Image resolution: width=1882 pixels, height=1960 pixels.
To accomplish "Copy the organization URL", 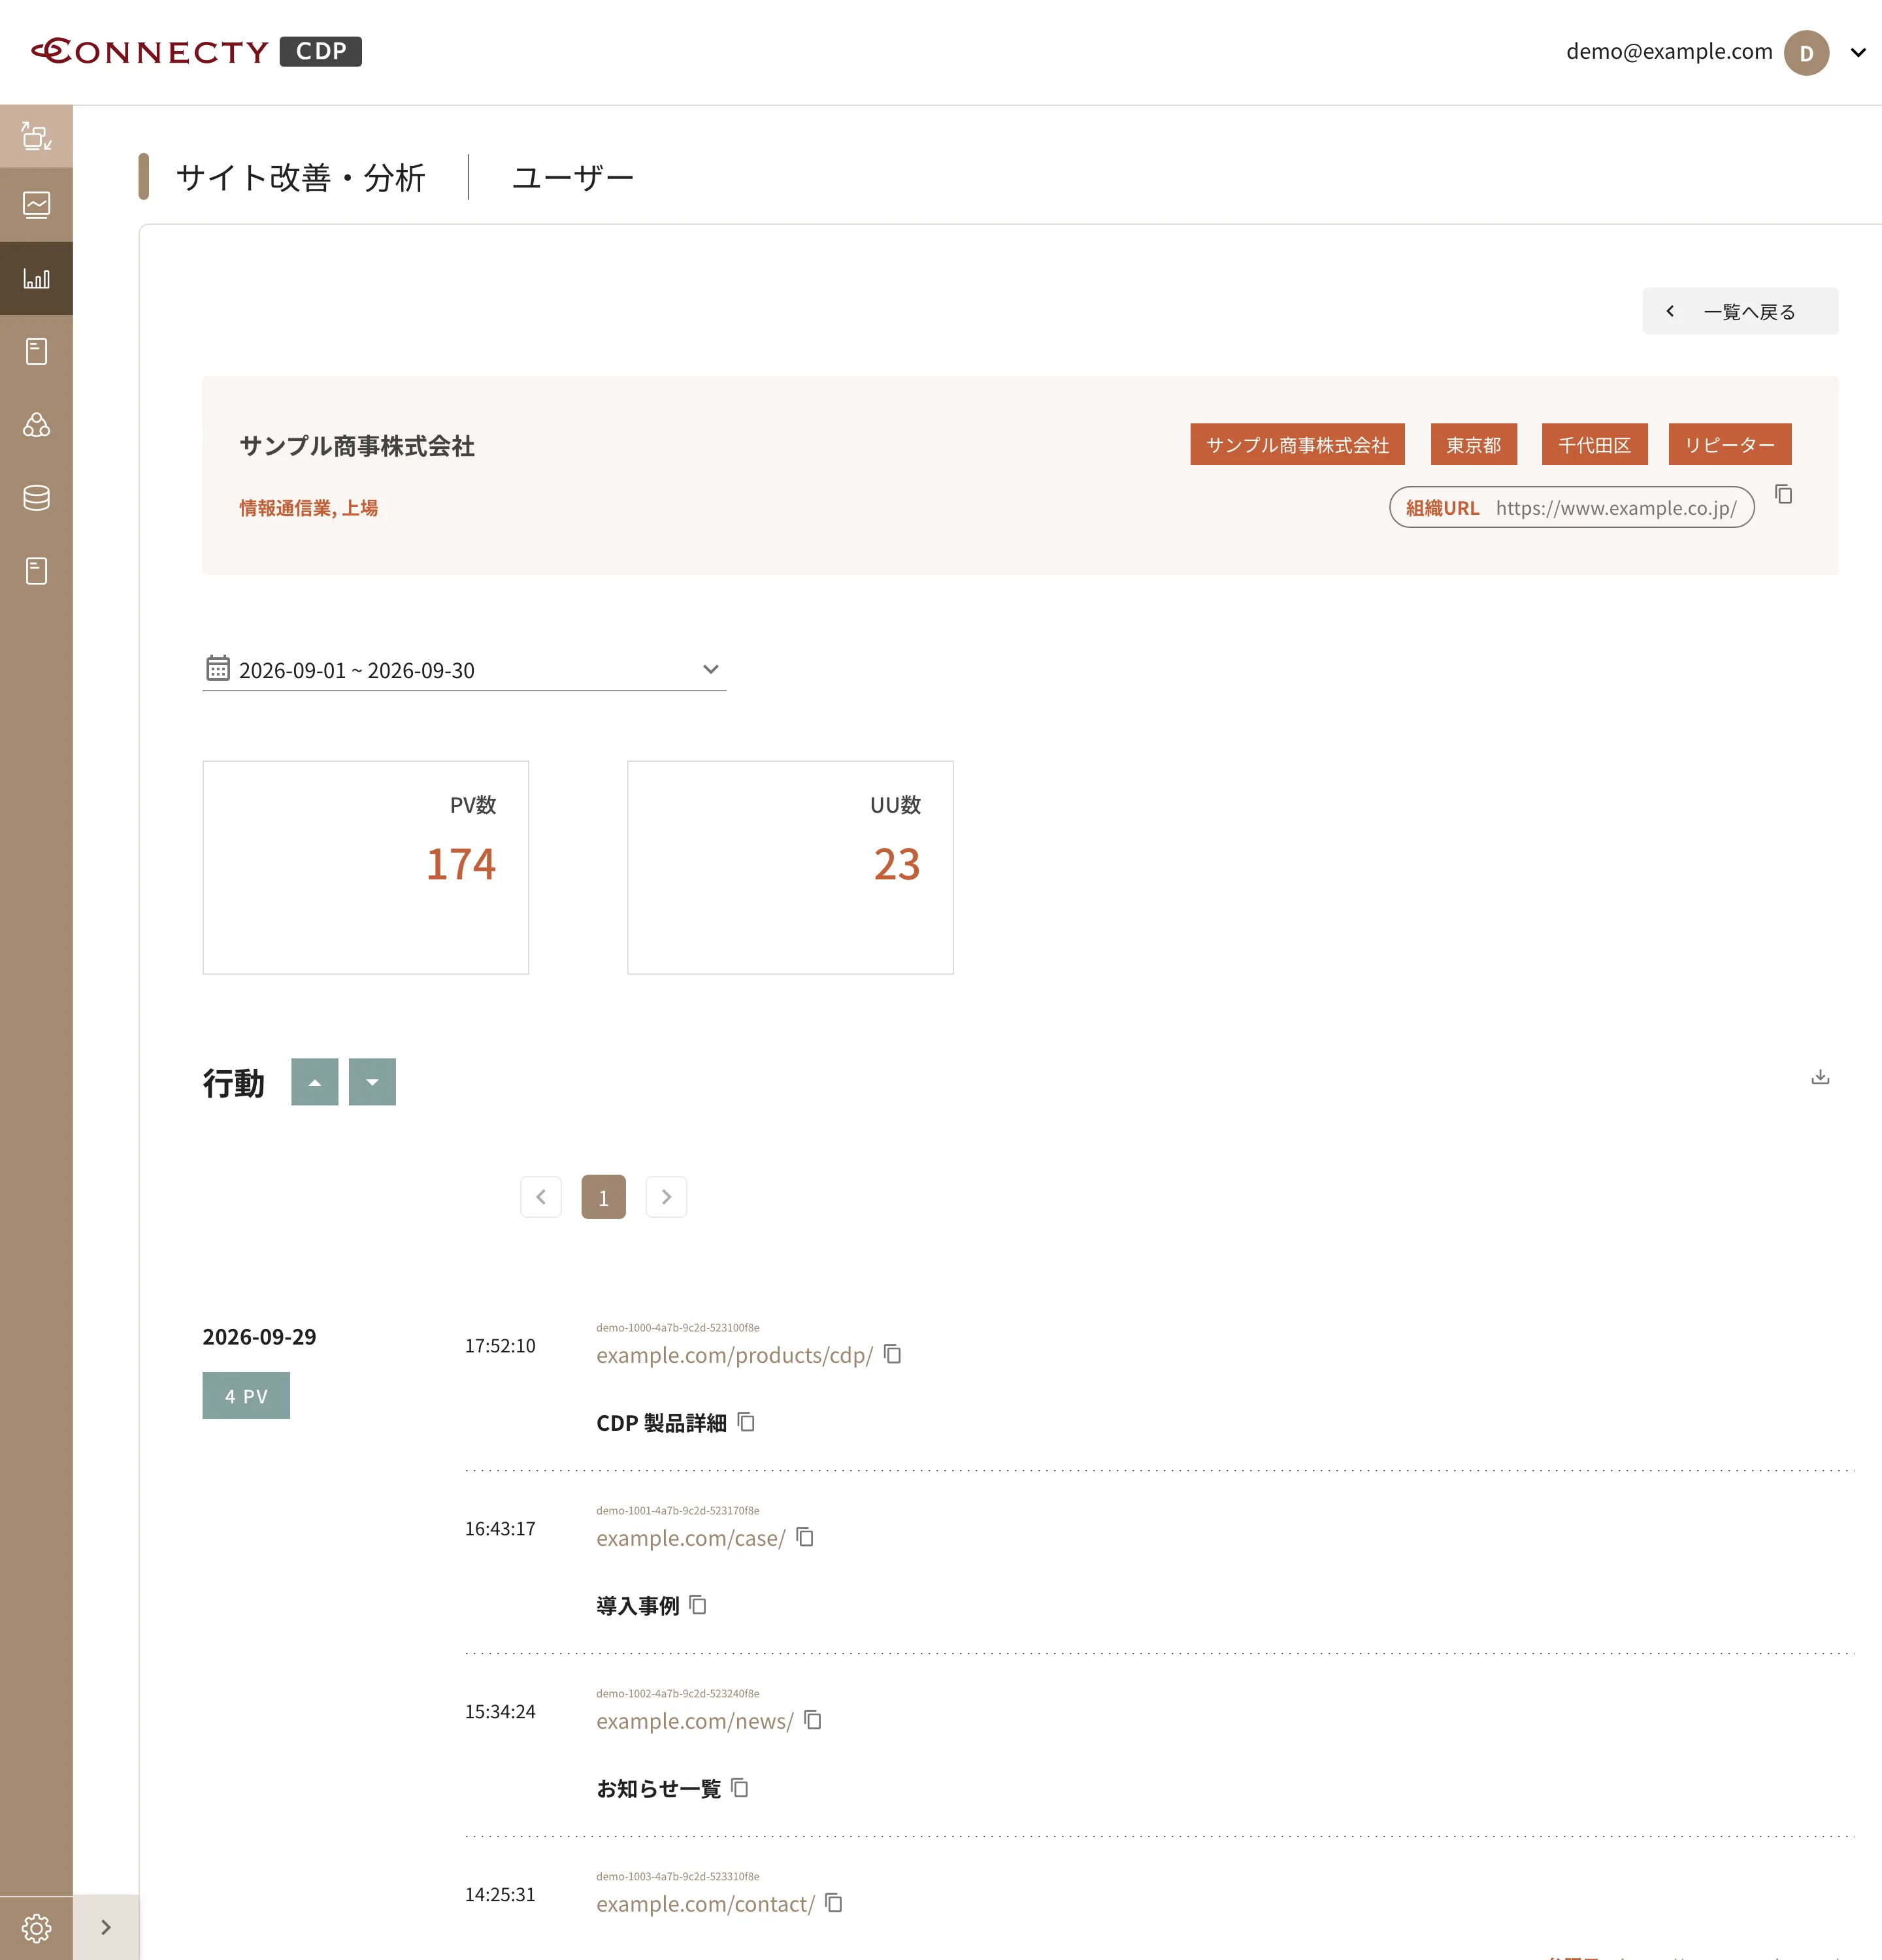I will (1784, 494).
